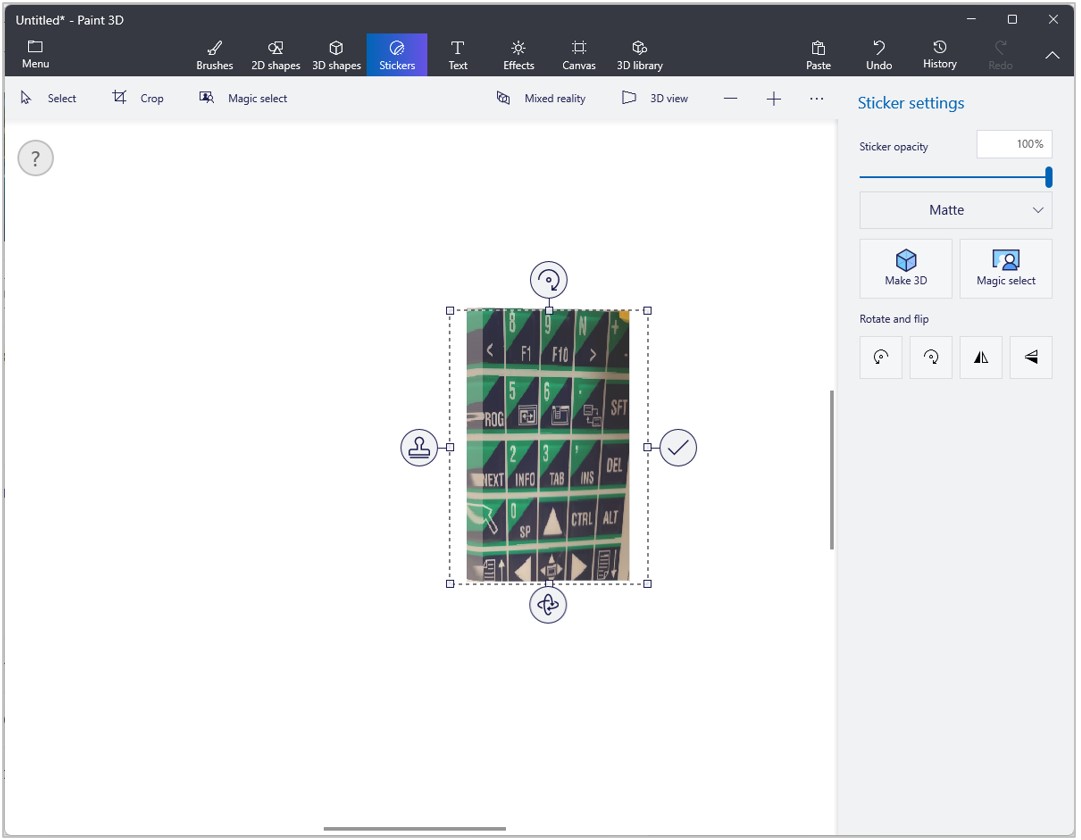
Task: Stamp the sticker with the stamp handle
Action: 419,447
